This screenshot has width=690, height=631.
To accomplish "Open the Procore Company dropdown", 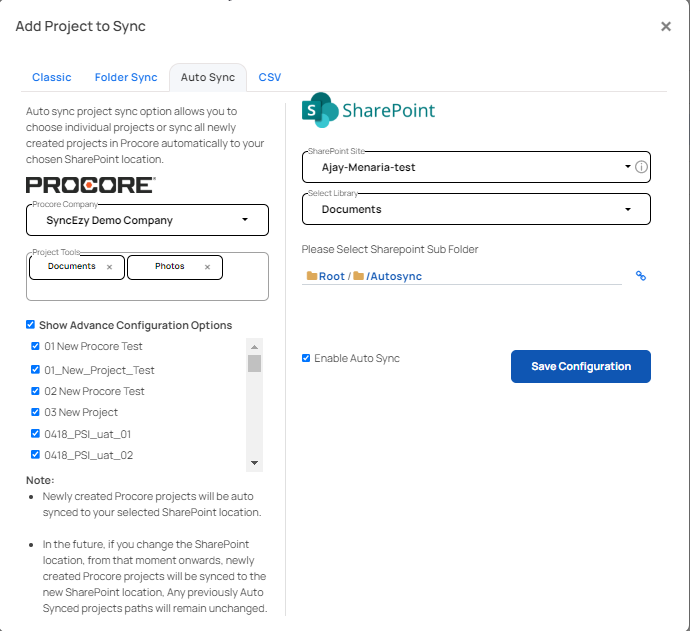I will coord(147,220).
